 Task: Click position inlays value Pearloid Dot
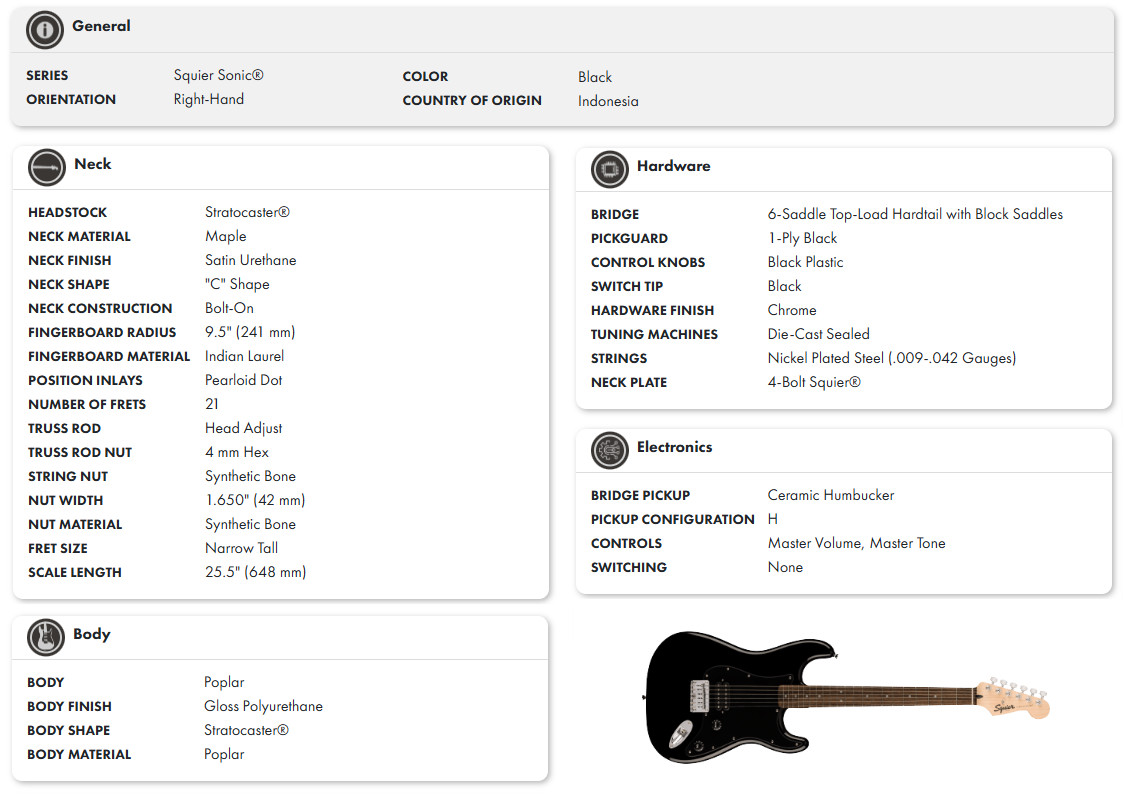(244, 381)
